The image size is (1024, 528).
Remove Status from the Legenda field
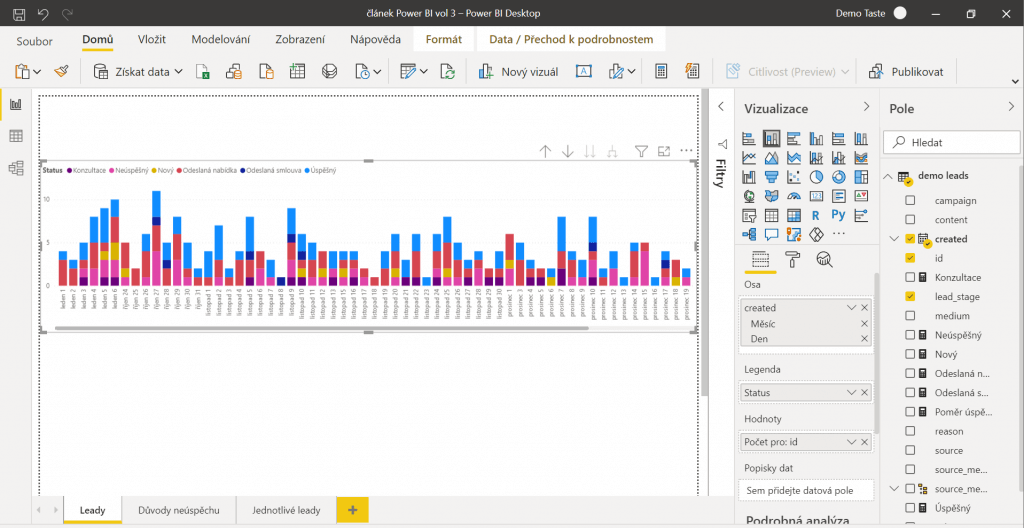(x=864, y=393)
